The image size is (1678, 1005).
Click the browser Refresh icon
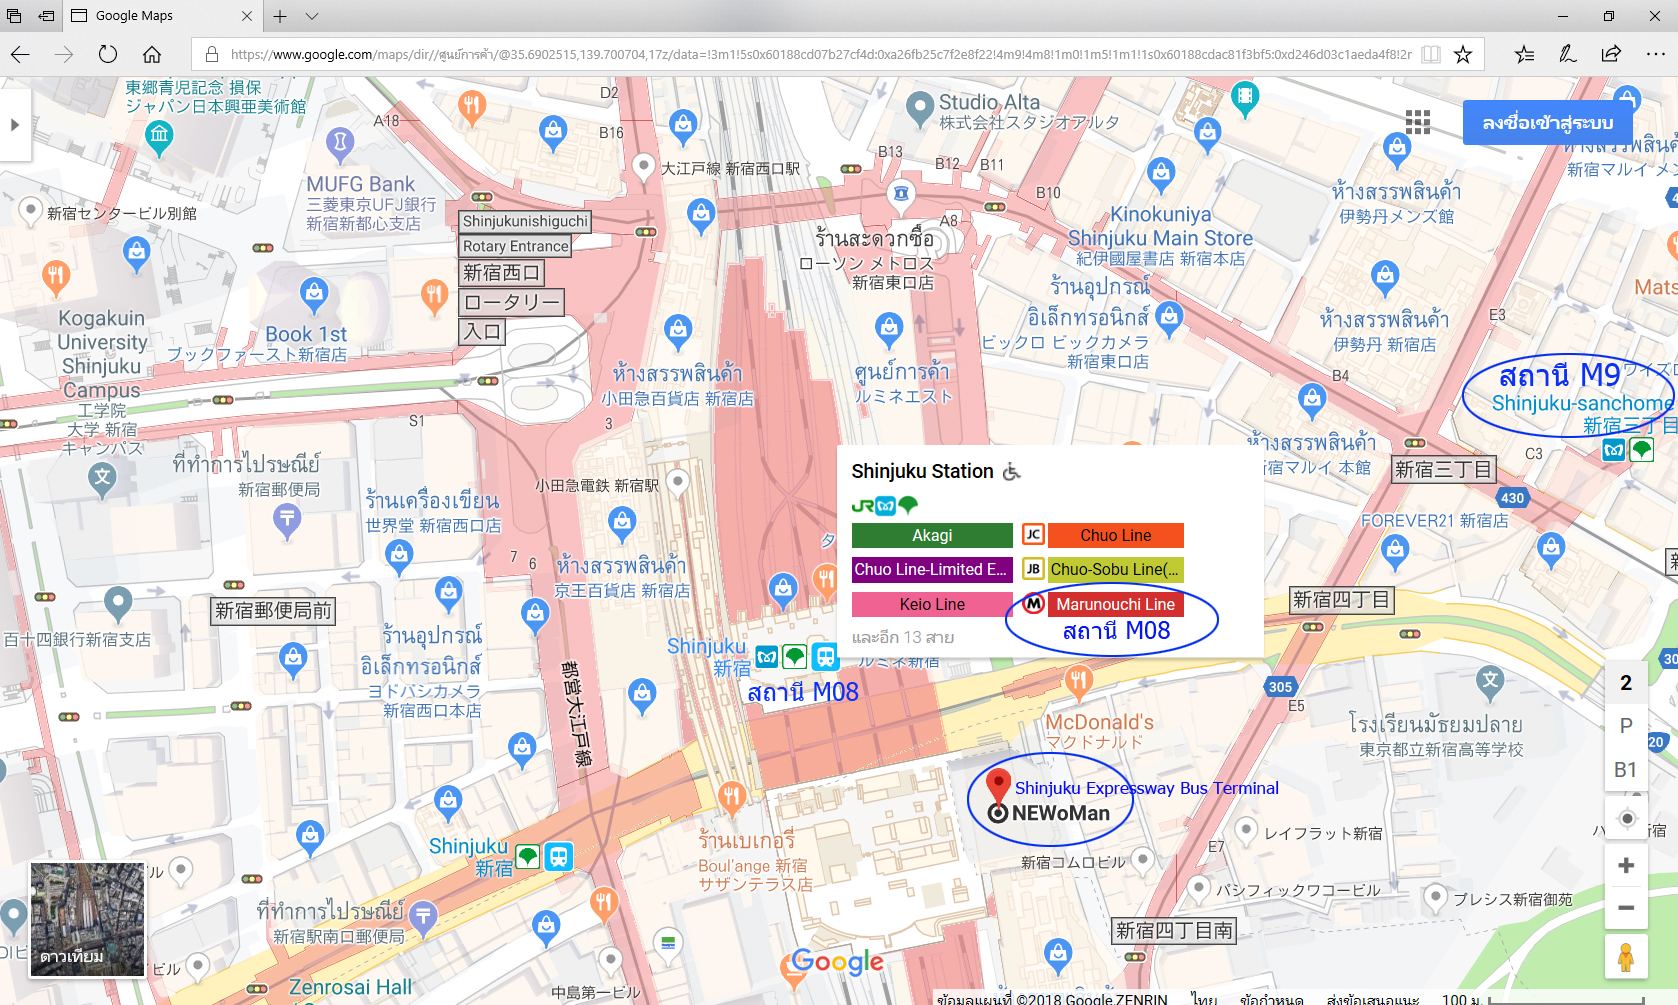click(x=108, y=54)
